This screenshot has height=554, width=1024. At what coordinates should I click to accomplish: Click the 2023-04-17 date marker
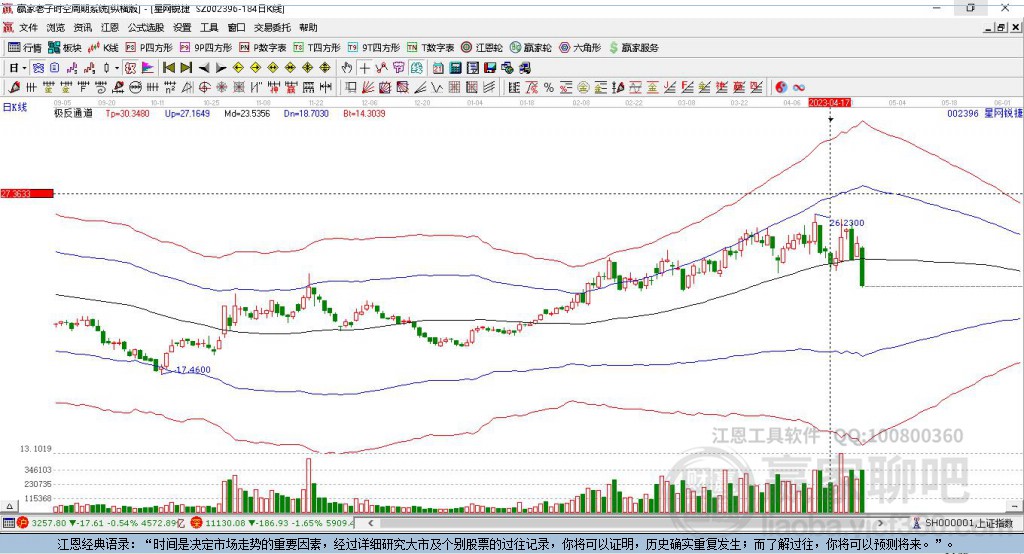(829, 102)
